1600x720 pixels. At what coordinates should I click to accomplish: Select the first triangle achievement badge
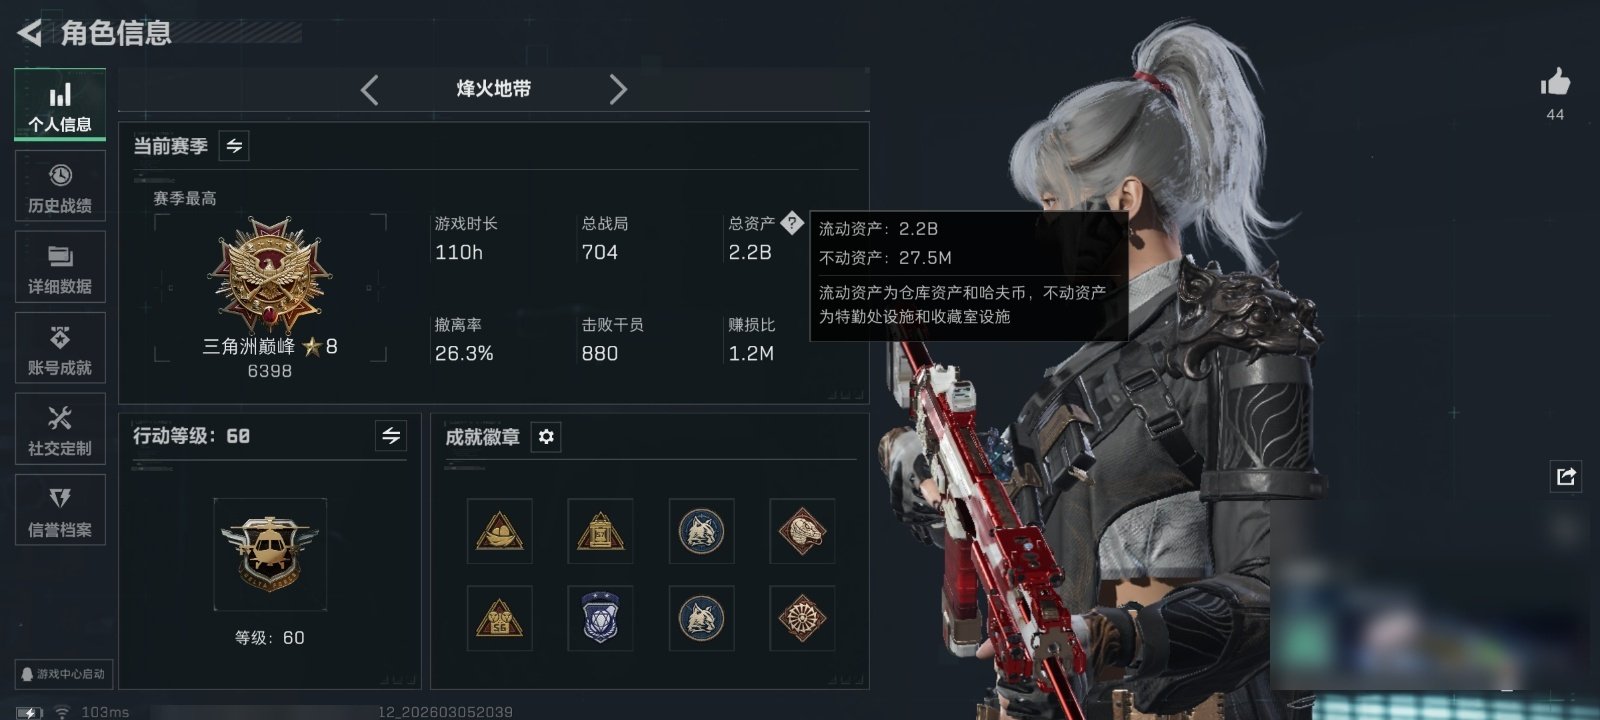pyautogui.click(x=499, y=531)
